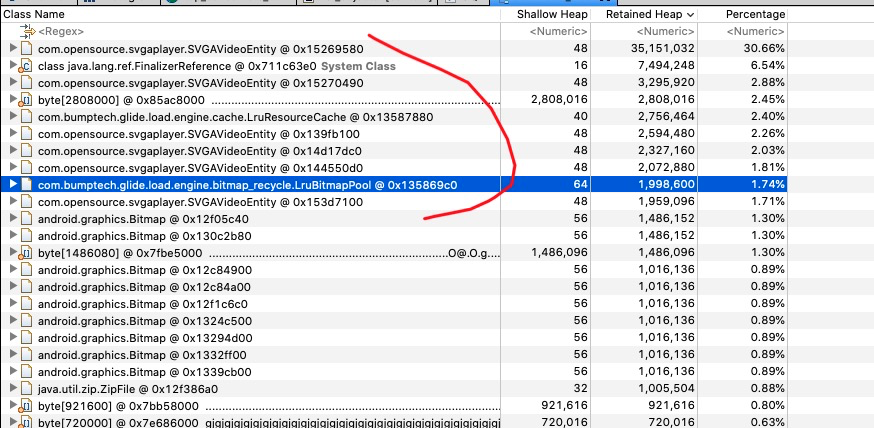Click object icon for LruResourceCache row

point(27,117)
